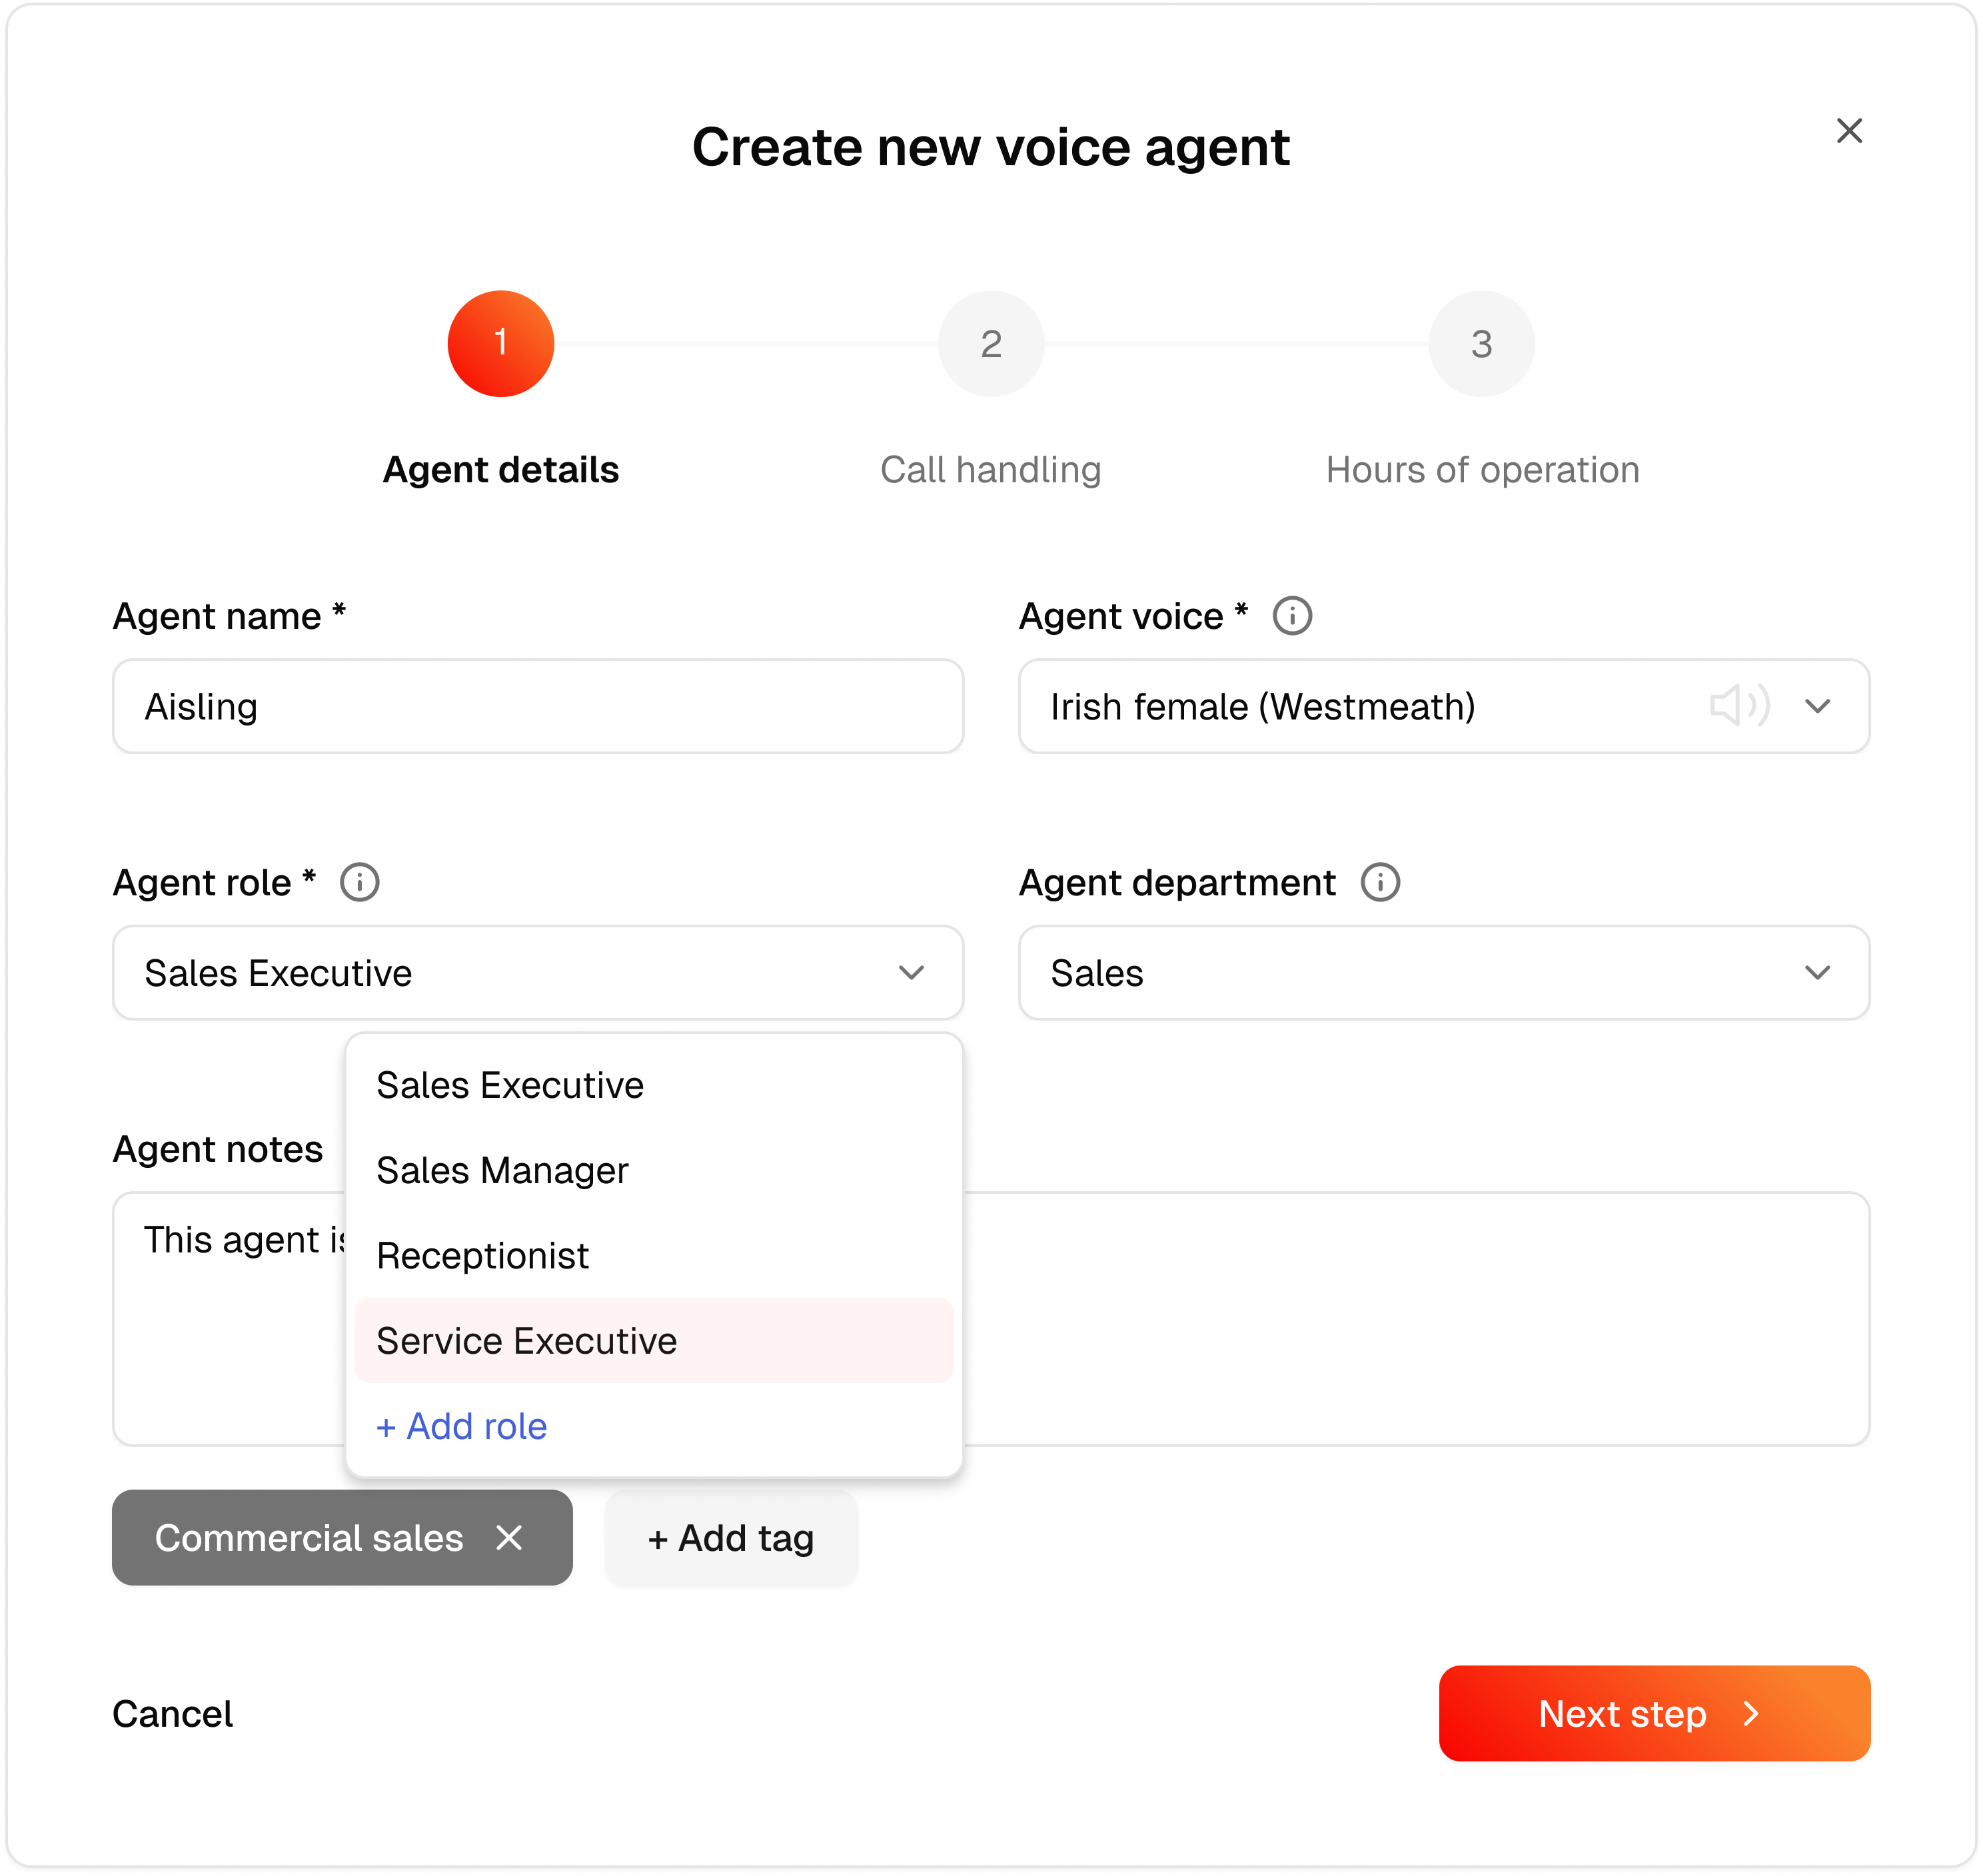
Task: Click the step 1 circle
Action: point(500,344)
